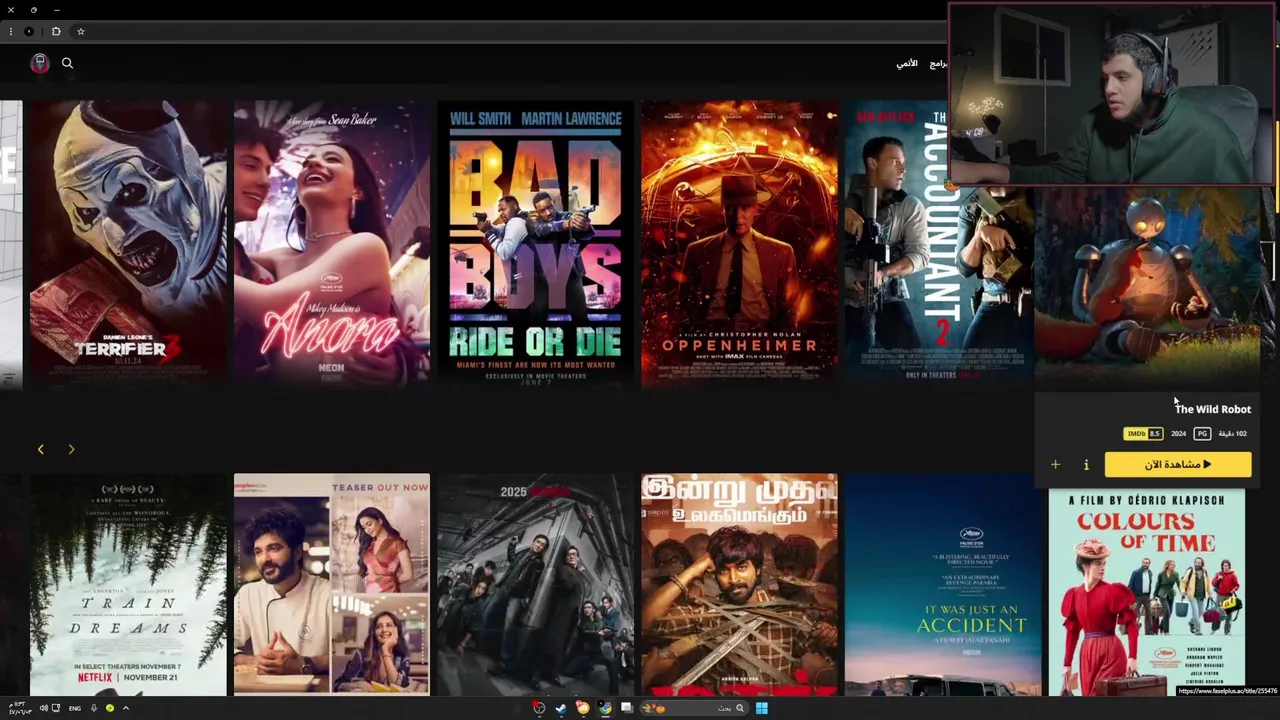Viewport: 1280px width, 720px height.
Task: Open the browser three-dot menu
Action: pyautogui.click(x=10, y=31)
